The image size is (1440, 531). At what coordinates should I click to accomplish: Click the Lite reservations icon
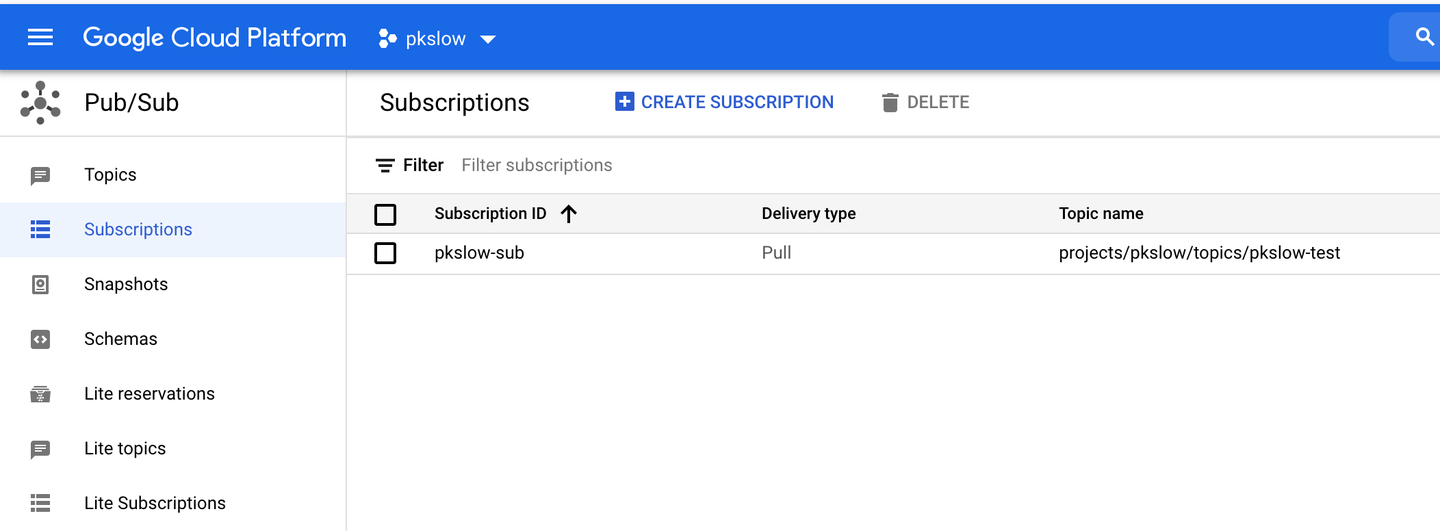tap(40, 394)
